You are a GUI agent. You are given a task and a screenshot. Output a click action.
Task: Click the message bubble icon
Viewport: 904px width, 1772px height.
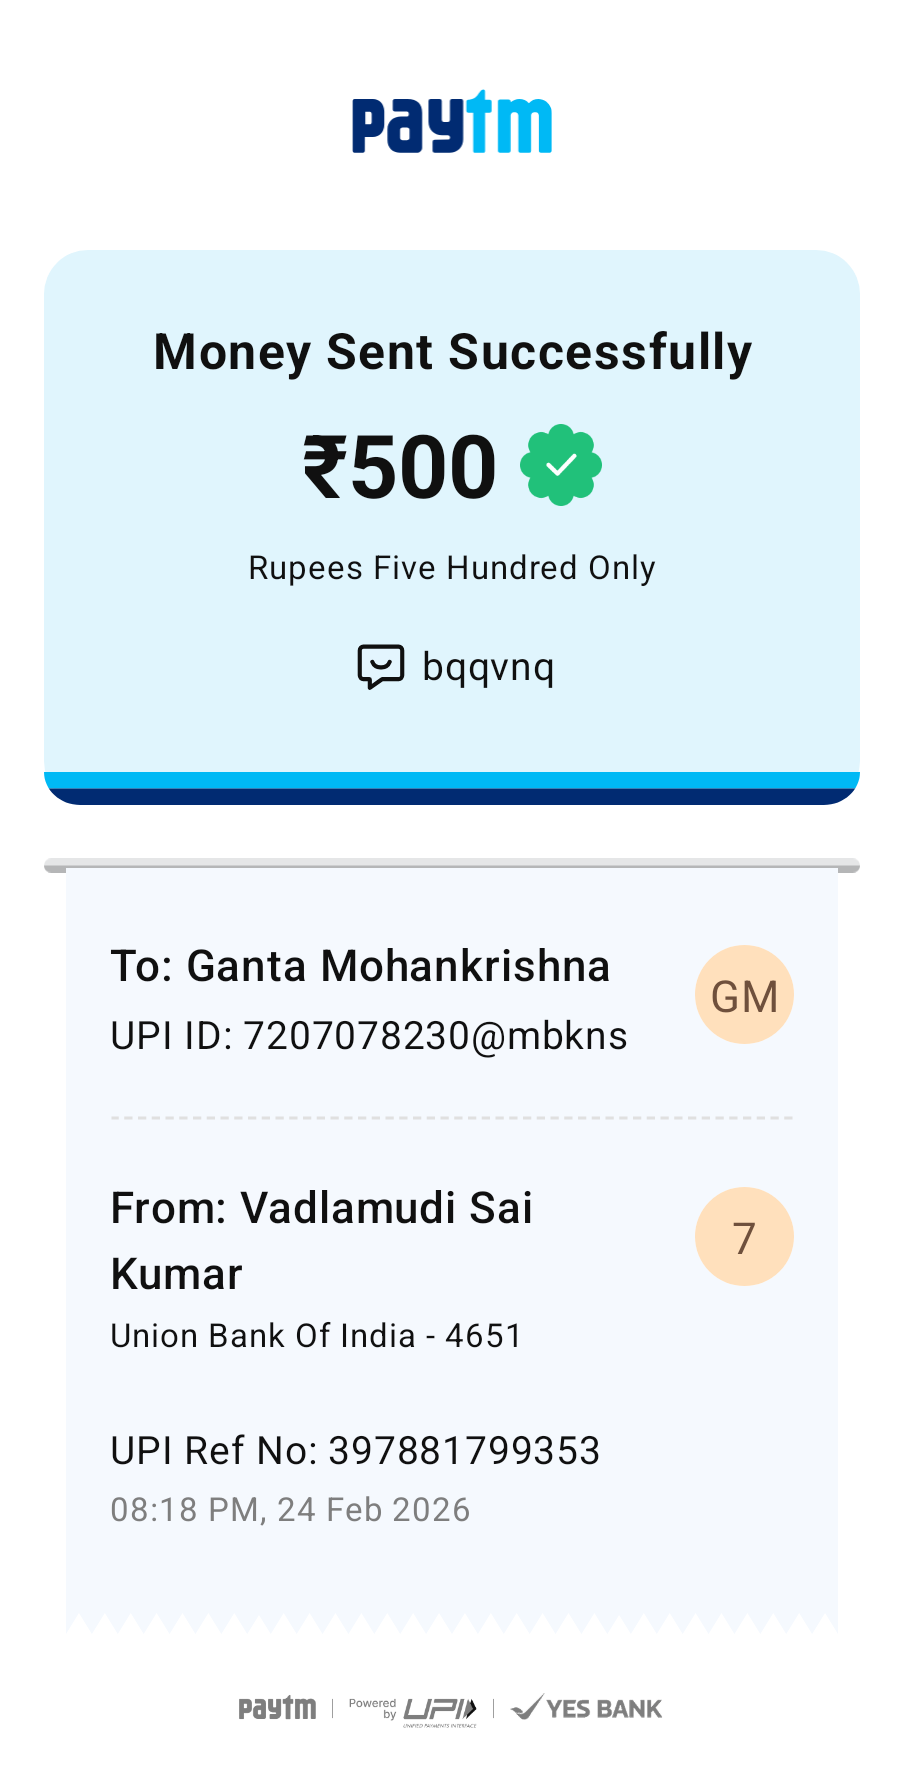[x=380, y=666]
